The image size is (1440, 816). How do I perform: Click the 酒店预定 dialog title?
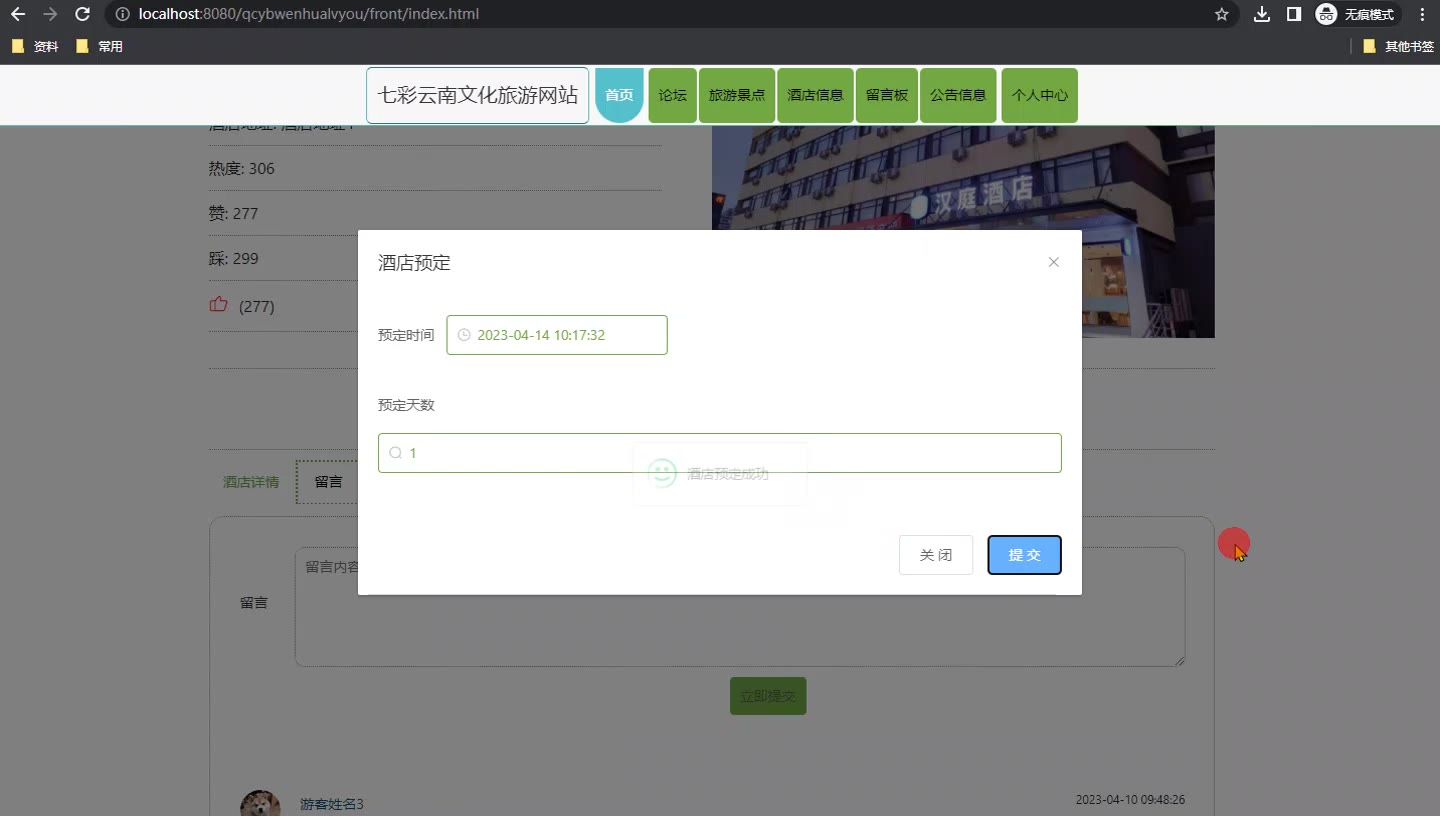414,263
